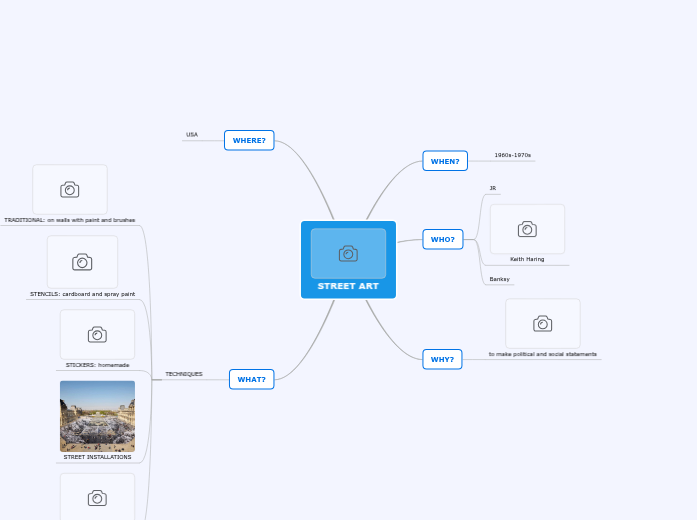This screenshot has width=697, height=520.
Task: Click the Keith Haring label text
Action: pyautogui.click(x=527, y=259)
